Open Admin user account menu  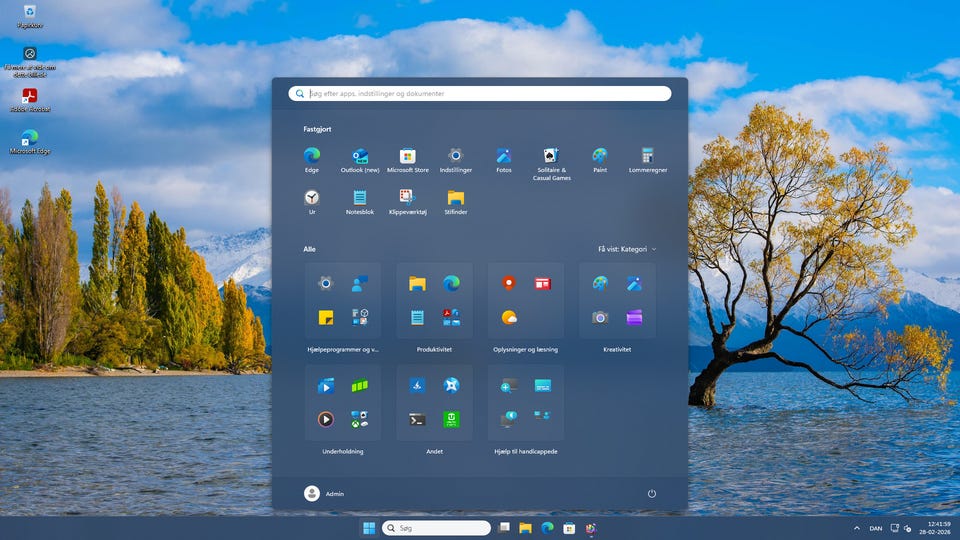tap(324, 493)
